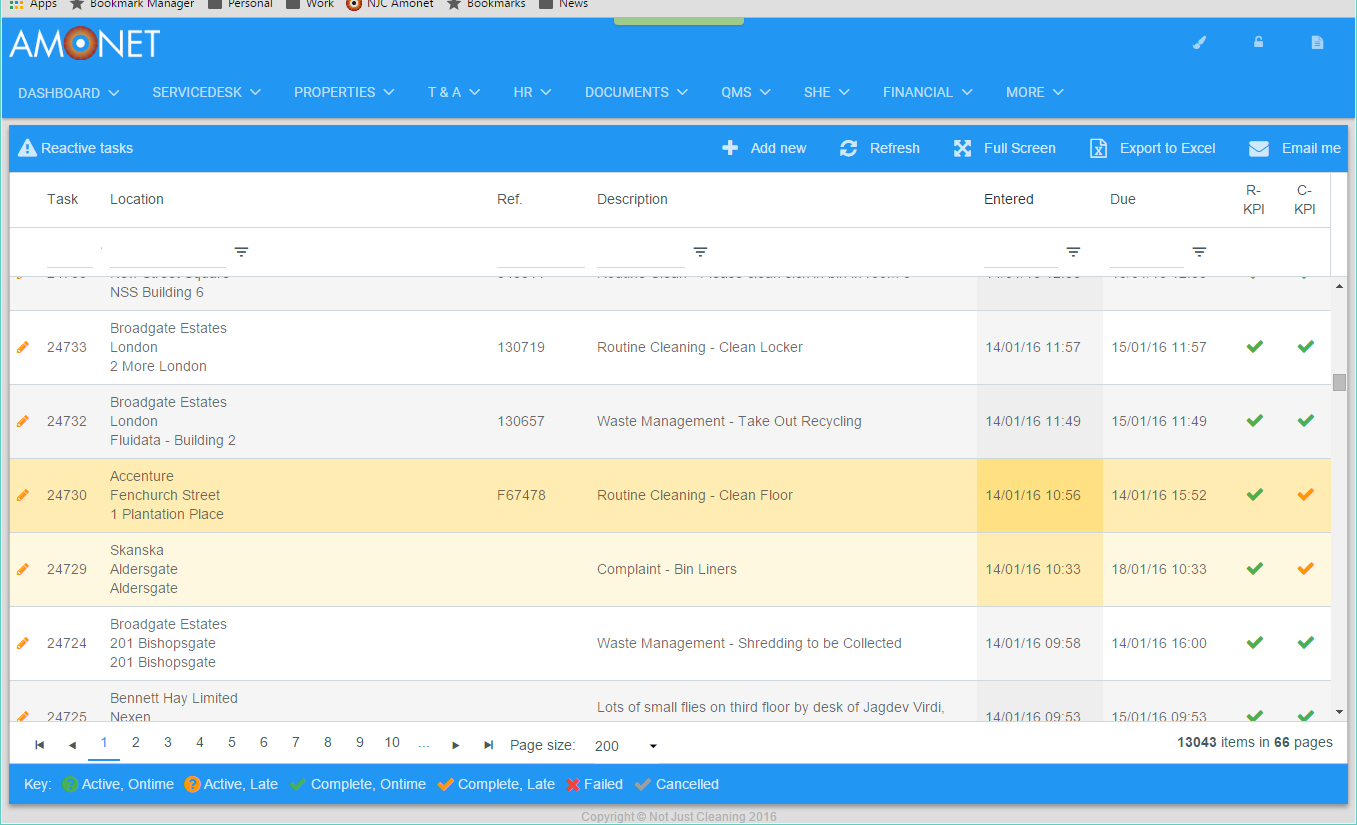
Task: Edit task 24732 with its pencil icon
Action: coord(23,421)
